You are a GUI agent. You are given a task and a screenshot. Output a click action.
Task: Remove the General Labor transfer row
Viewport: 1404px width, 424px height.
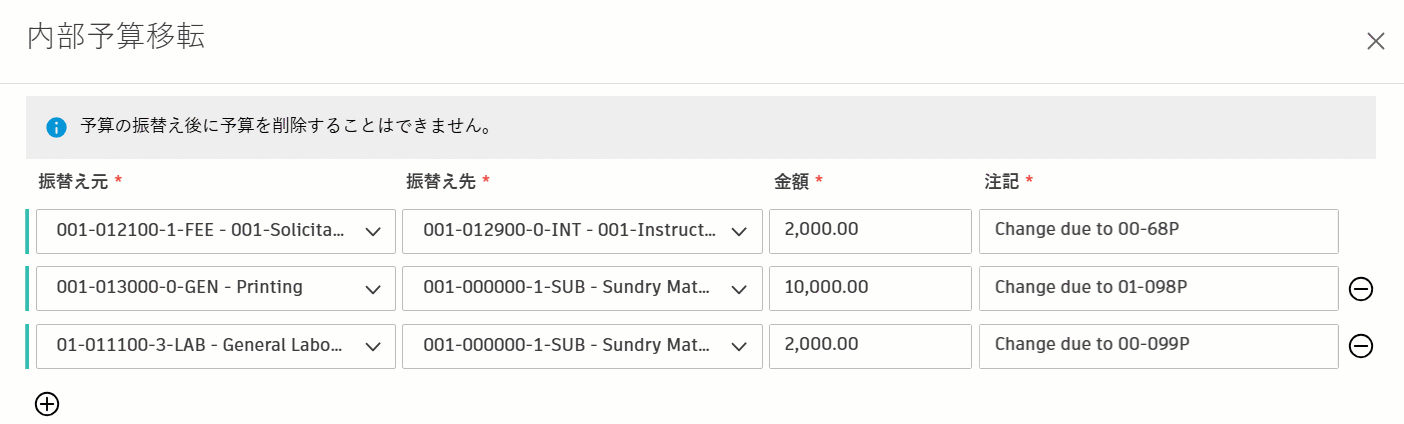pyautogui.click(x=1360, y=346)
